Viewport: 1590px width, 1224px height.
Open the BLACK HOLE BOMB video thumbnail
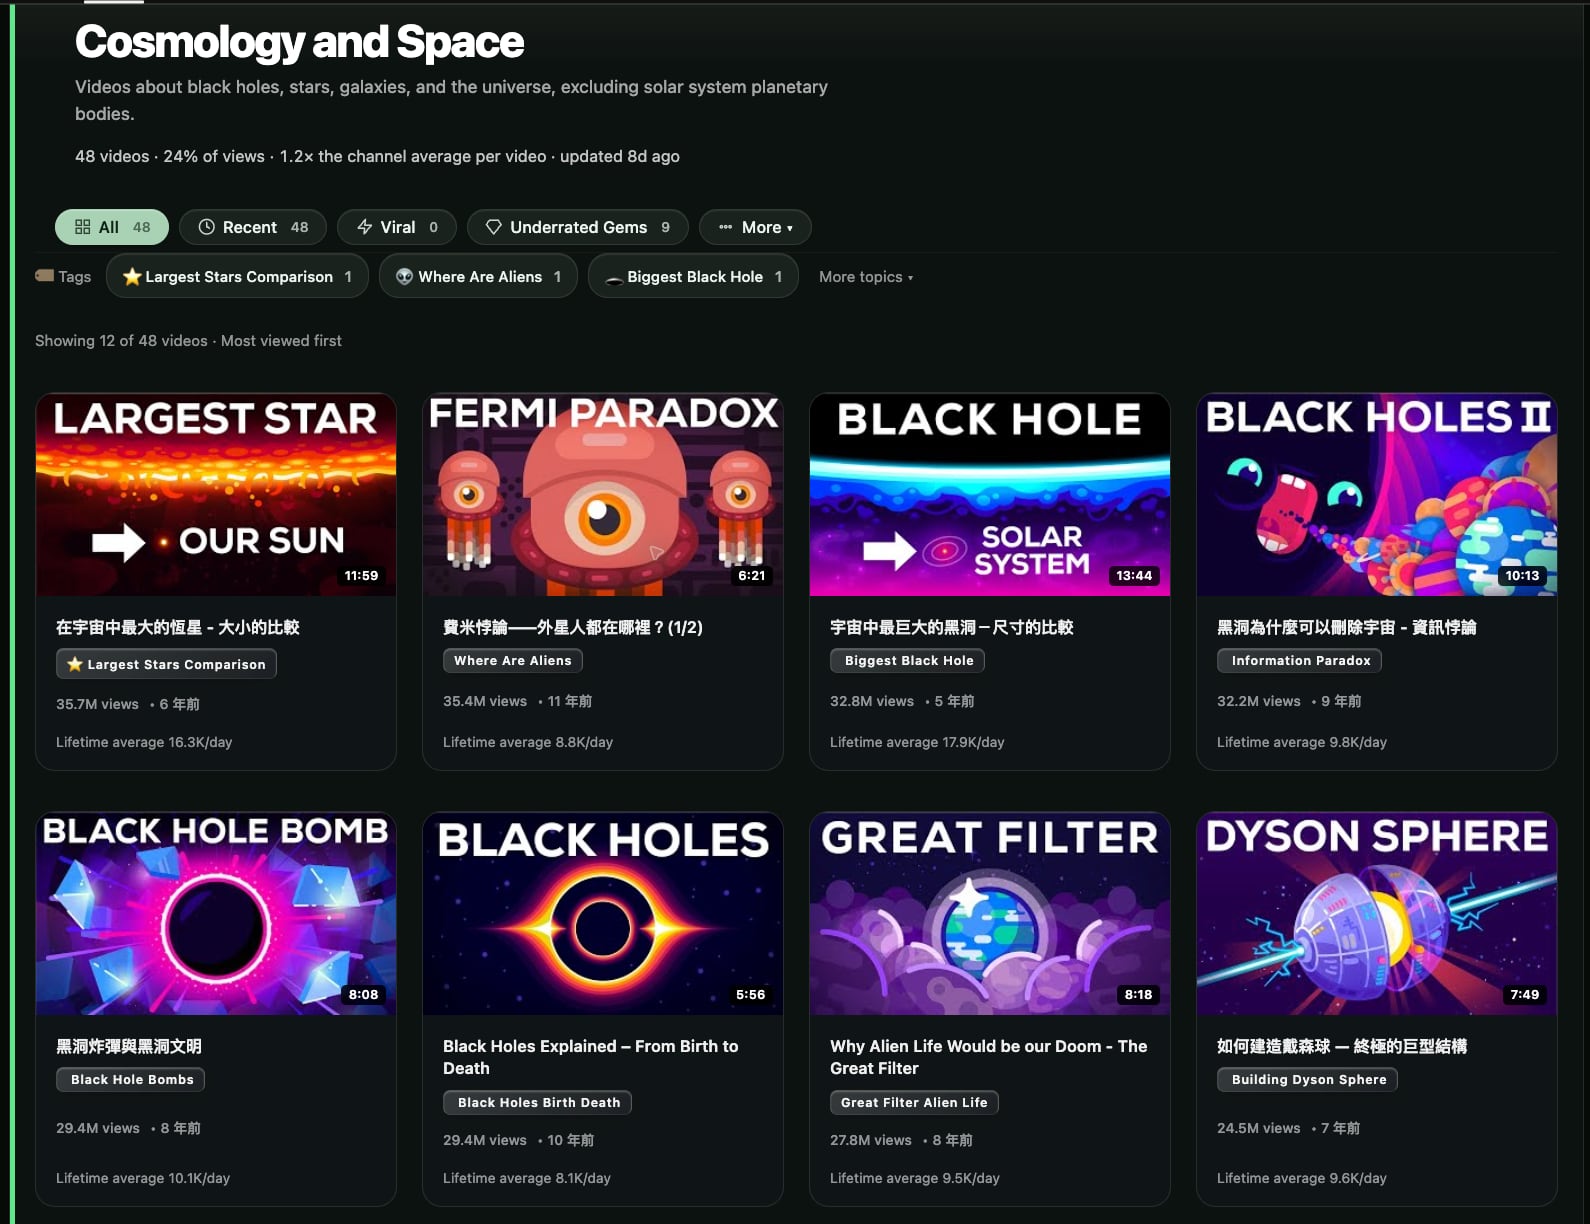click(x=216, y=914)
